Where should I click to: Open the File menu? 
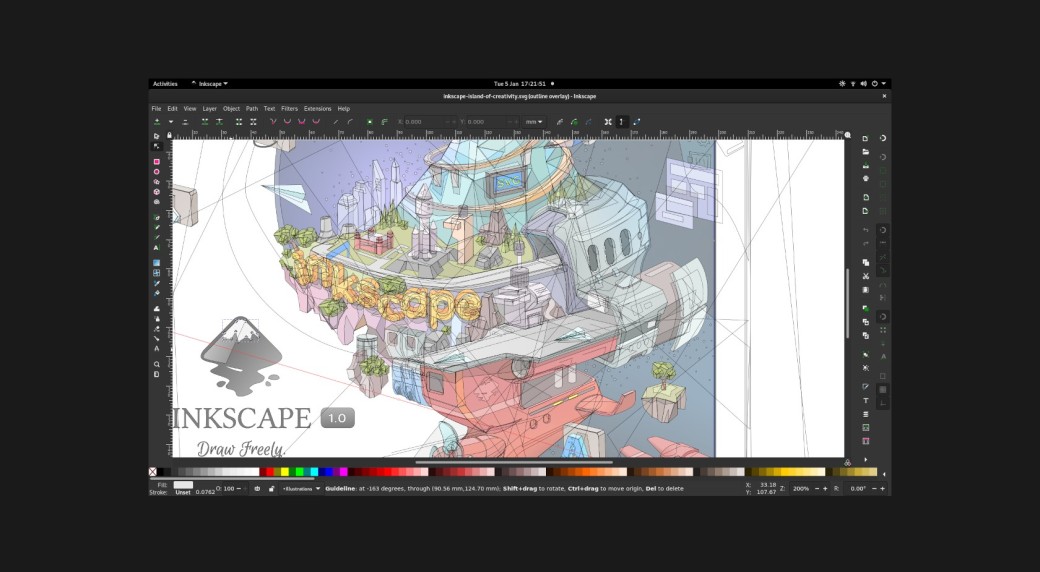pyautogui.click(x=157, y=109)
